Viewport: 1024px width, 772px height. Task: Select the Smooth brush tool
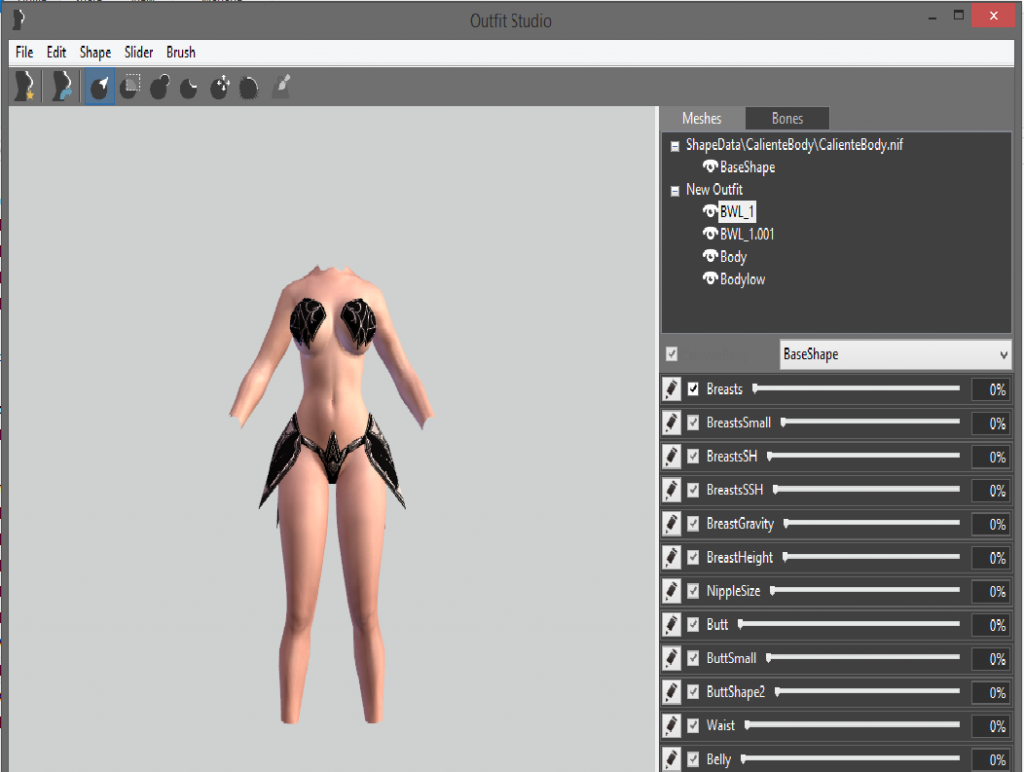pos(250,86)
